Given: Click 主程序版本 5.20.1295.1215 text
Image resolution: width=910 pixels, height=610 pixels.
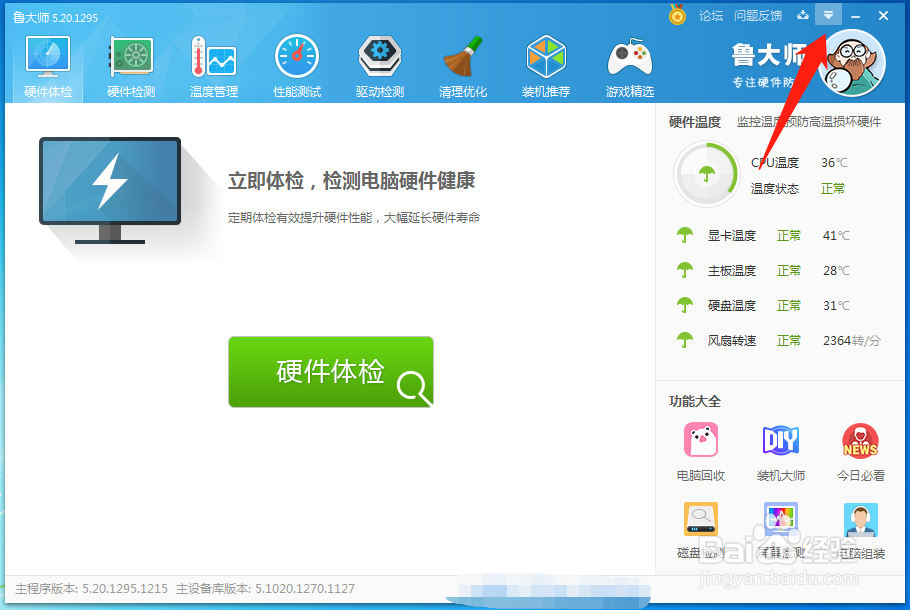Looking at the screenshot, I should [x=91, y=589].
